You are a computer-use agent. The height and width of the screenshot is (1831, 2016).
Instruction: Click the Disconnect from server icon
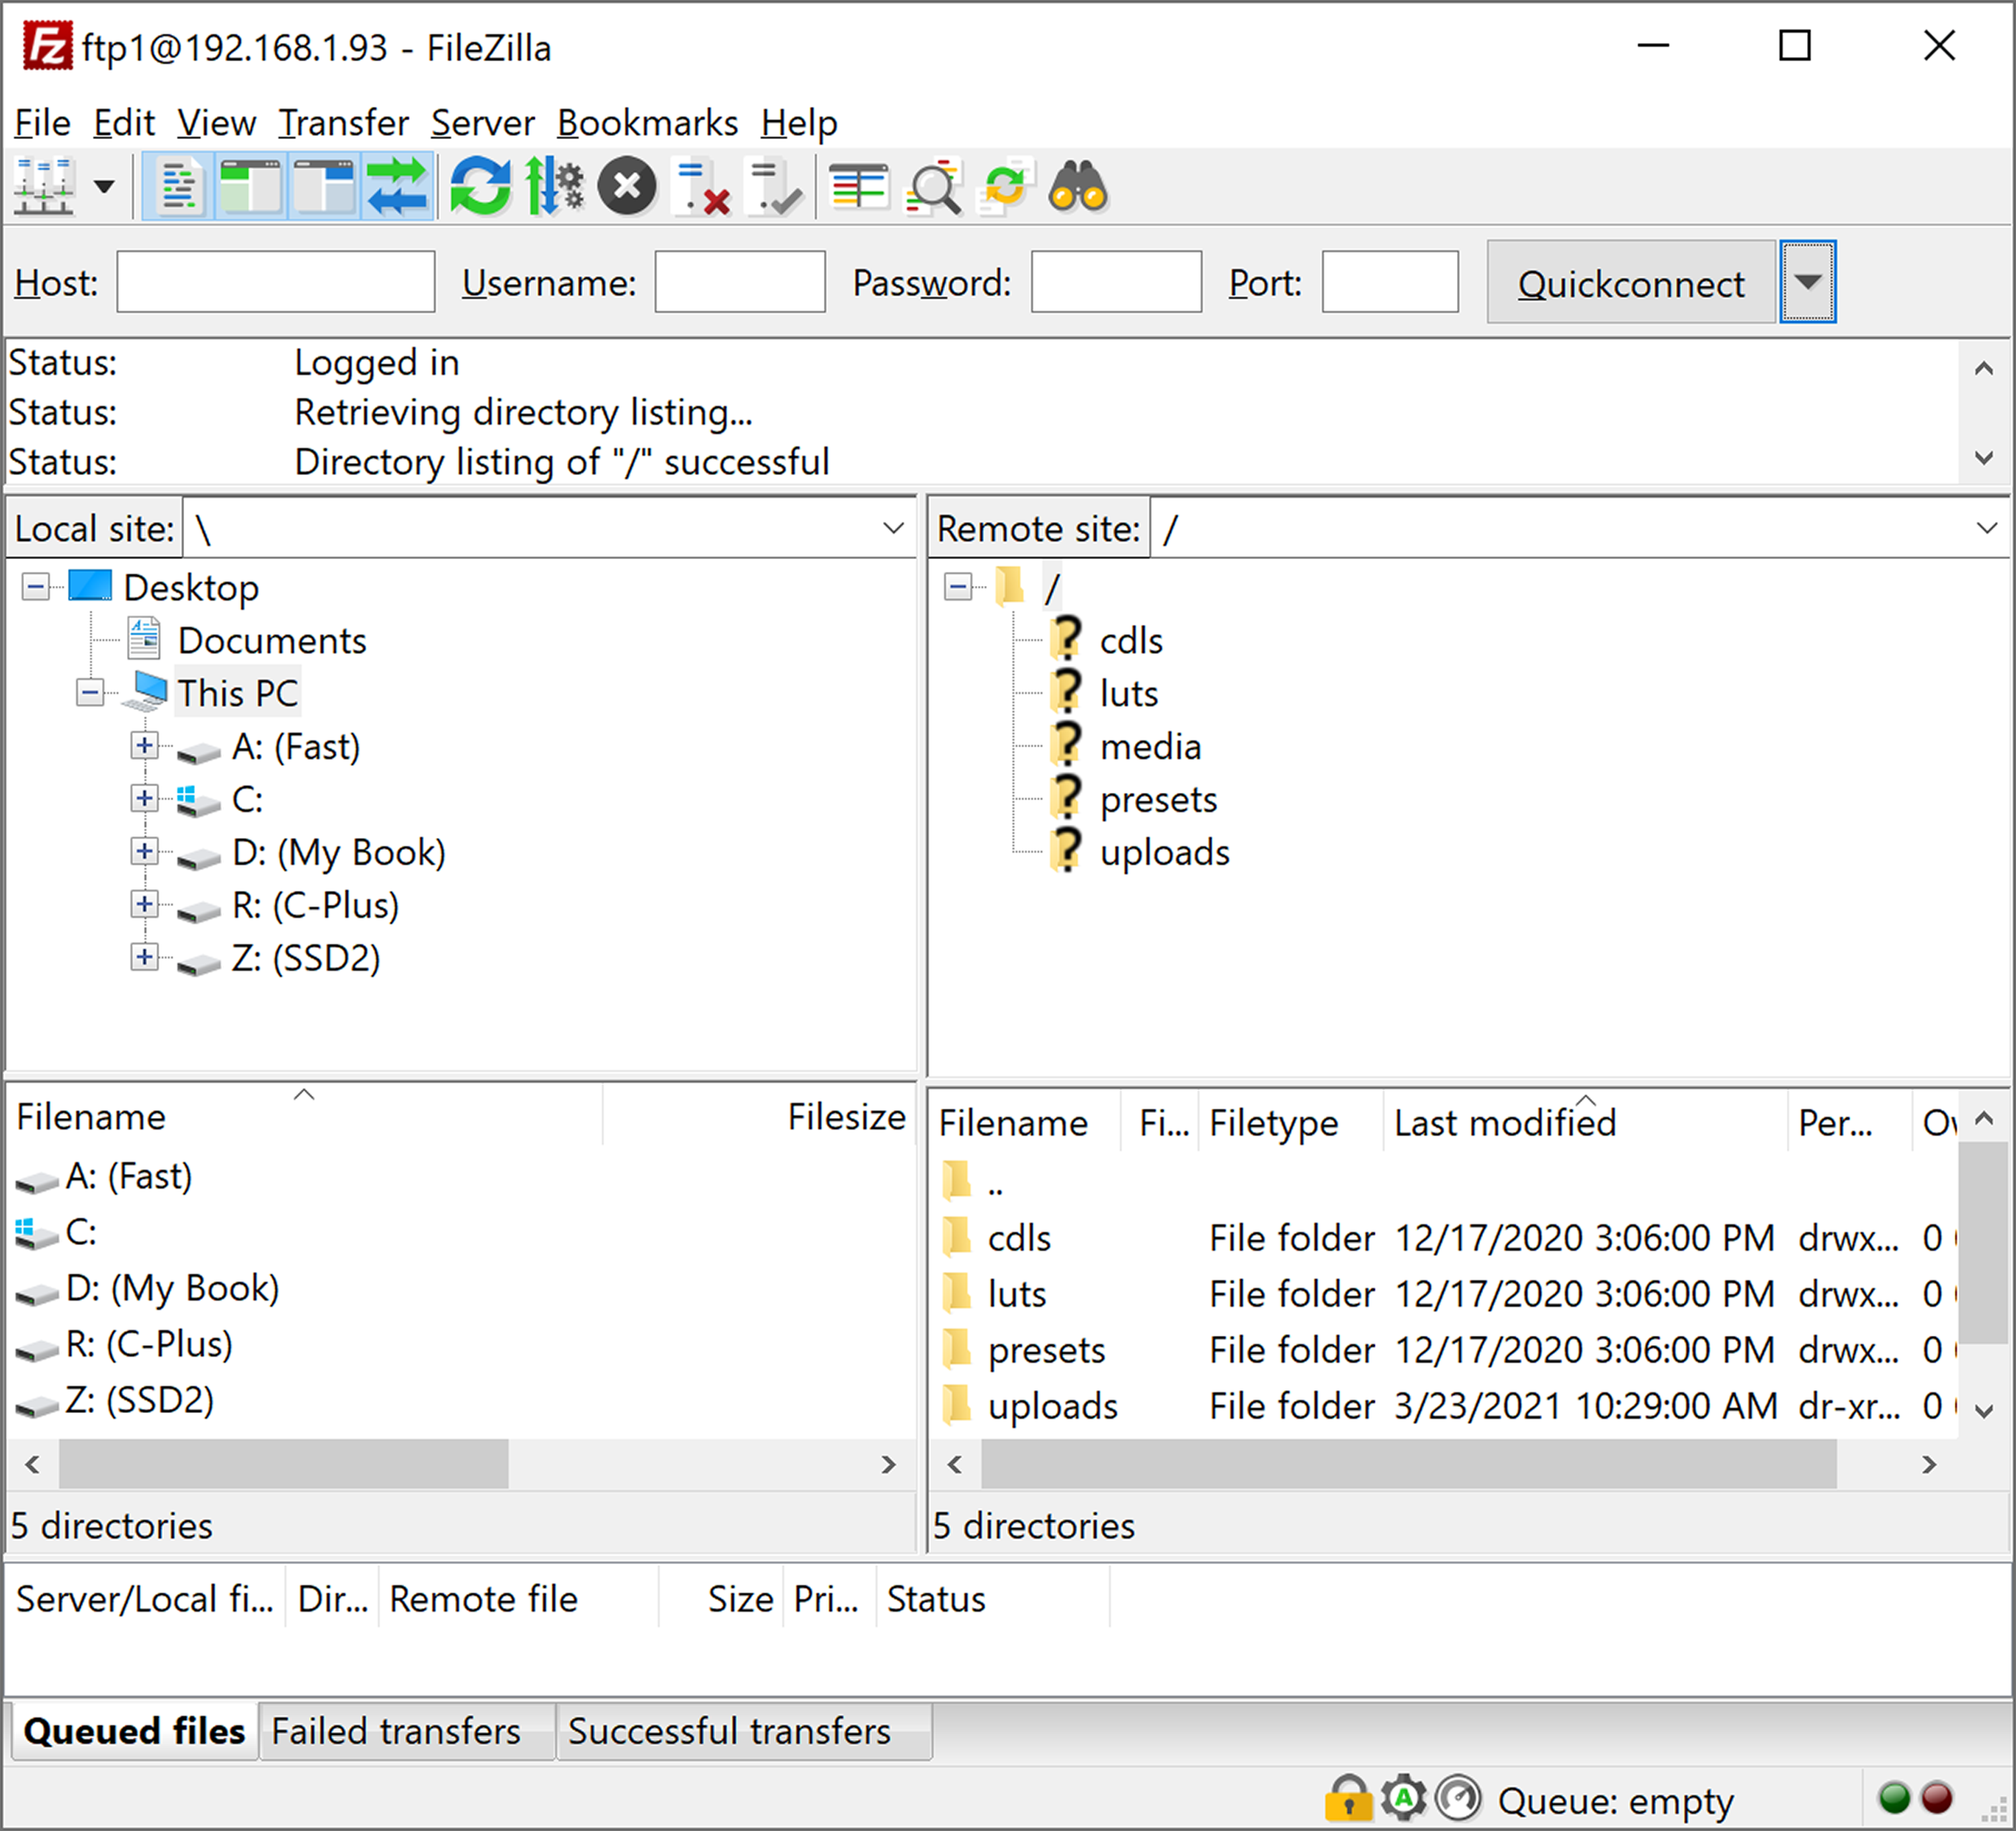pos(702,187)
